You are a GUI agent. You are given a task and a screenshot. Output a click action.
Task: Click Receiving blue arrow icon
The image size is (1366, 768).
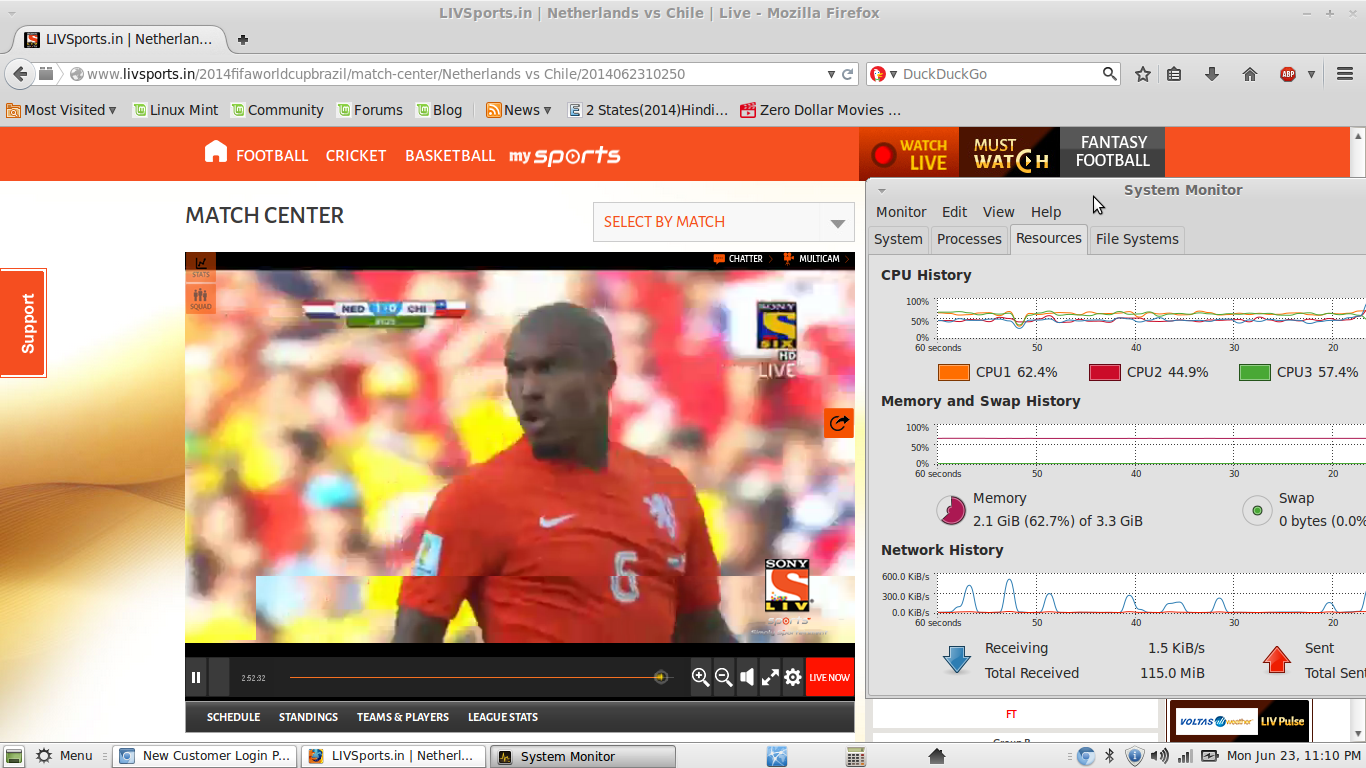957,659
